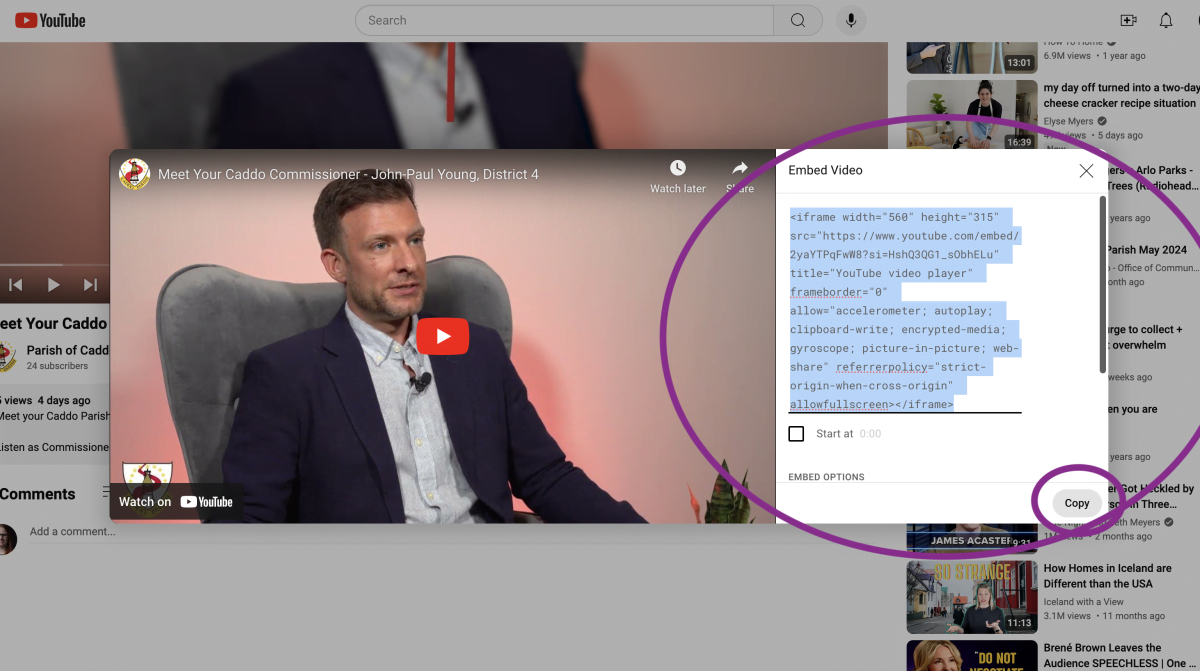Click the channel avatar in embed preview

[134, 174]
